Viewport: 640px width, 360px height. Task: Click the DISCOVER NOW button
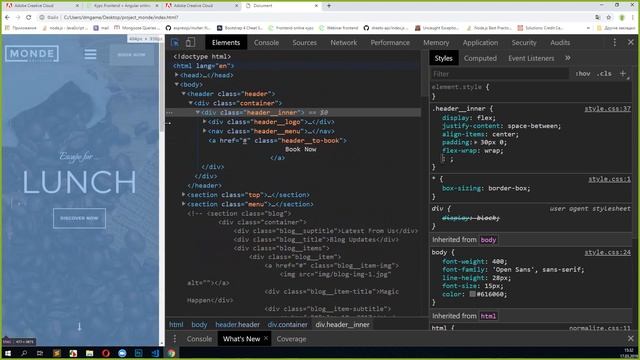point(79,218)
